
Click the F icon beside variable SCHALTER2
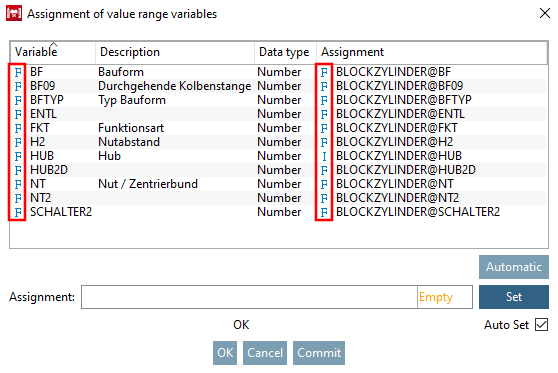click(18, 212)
